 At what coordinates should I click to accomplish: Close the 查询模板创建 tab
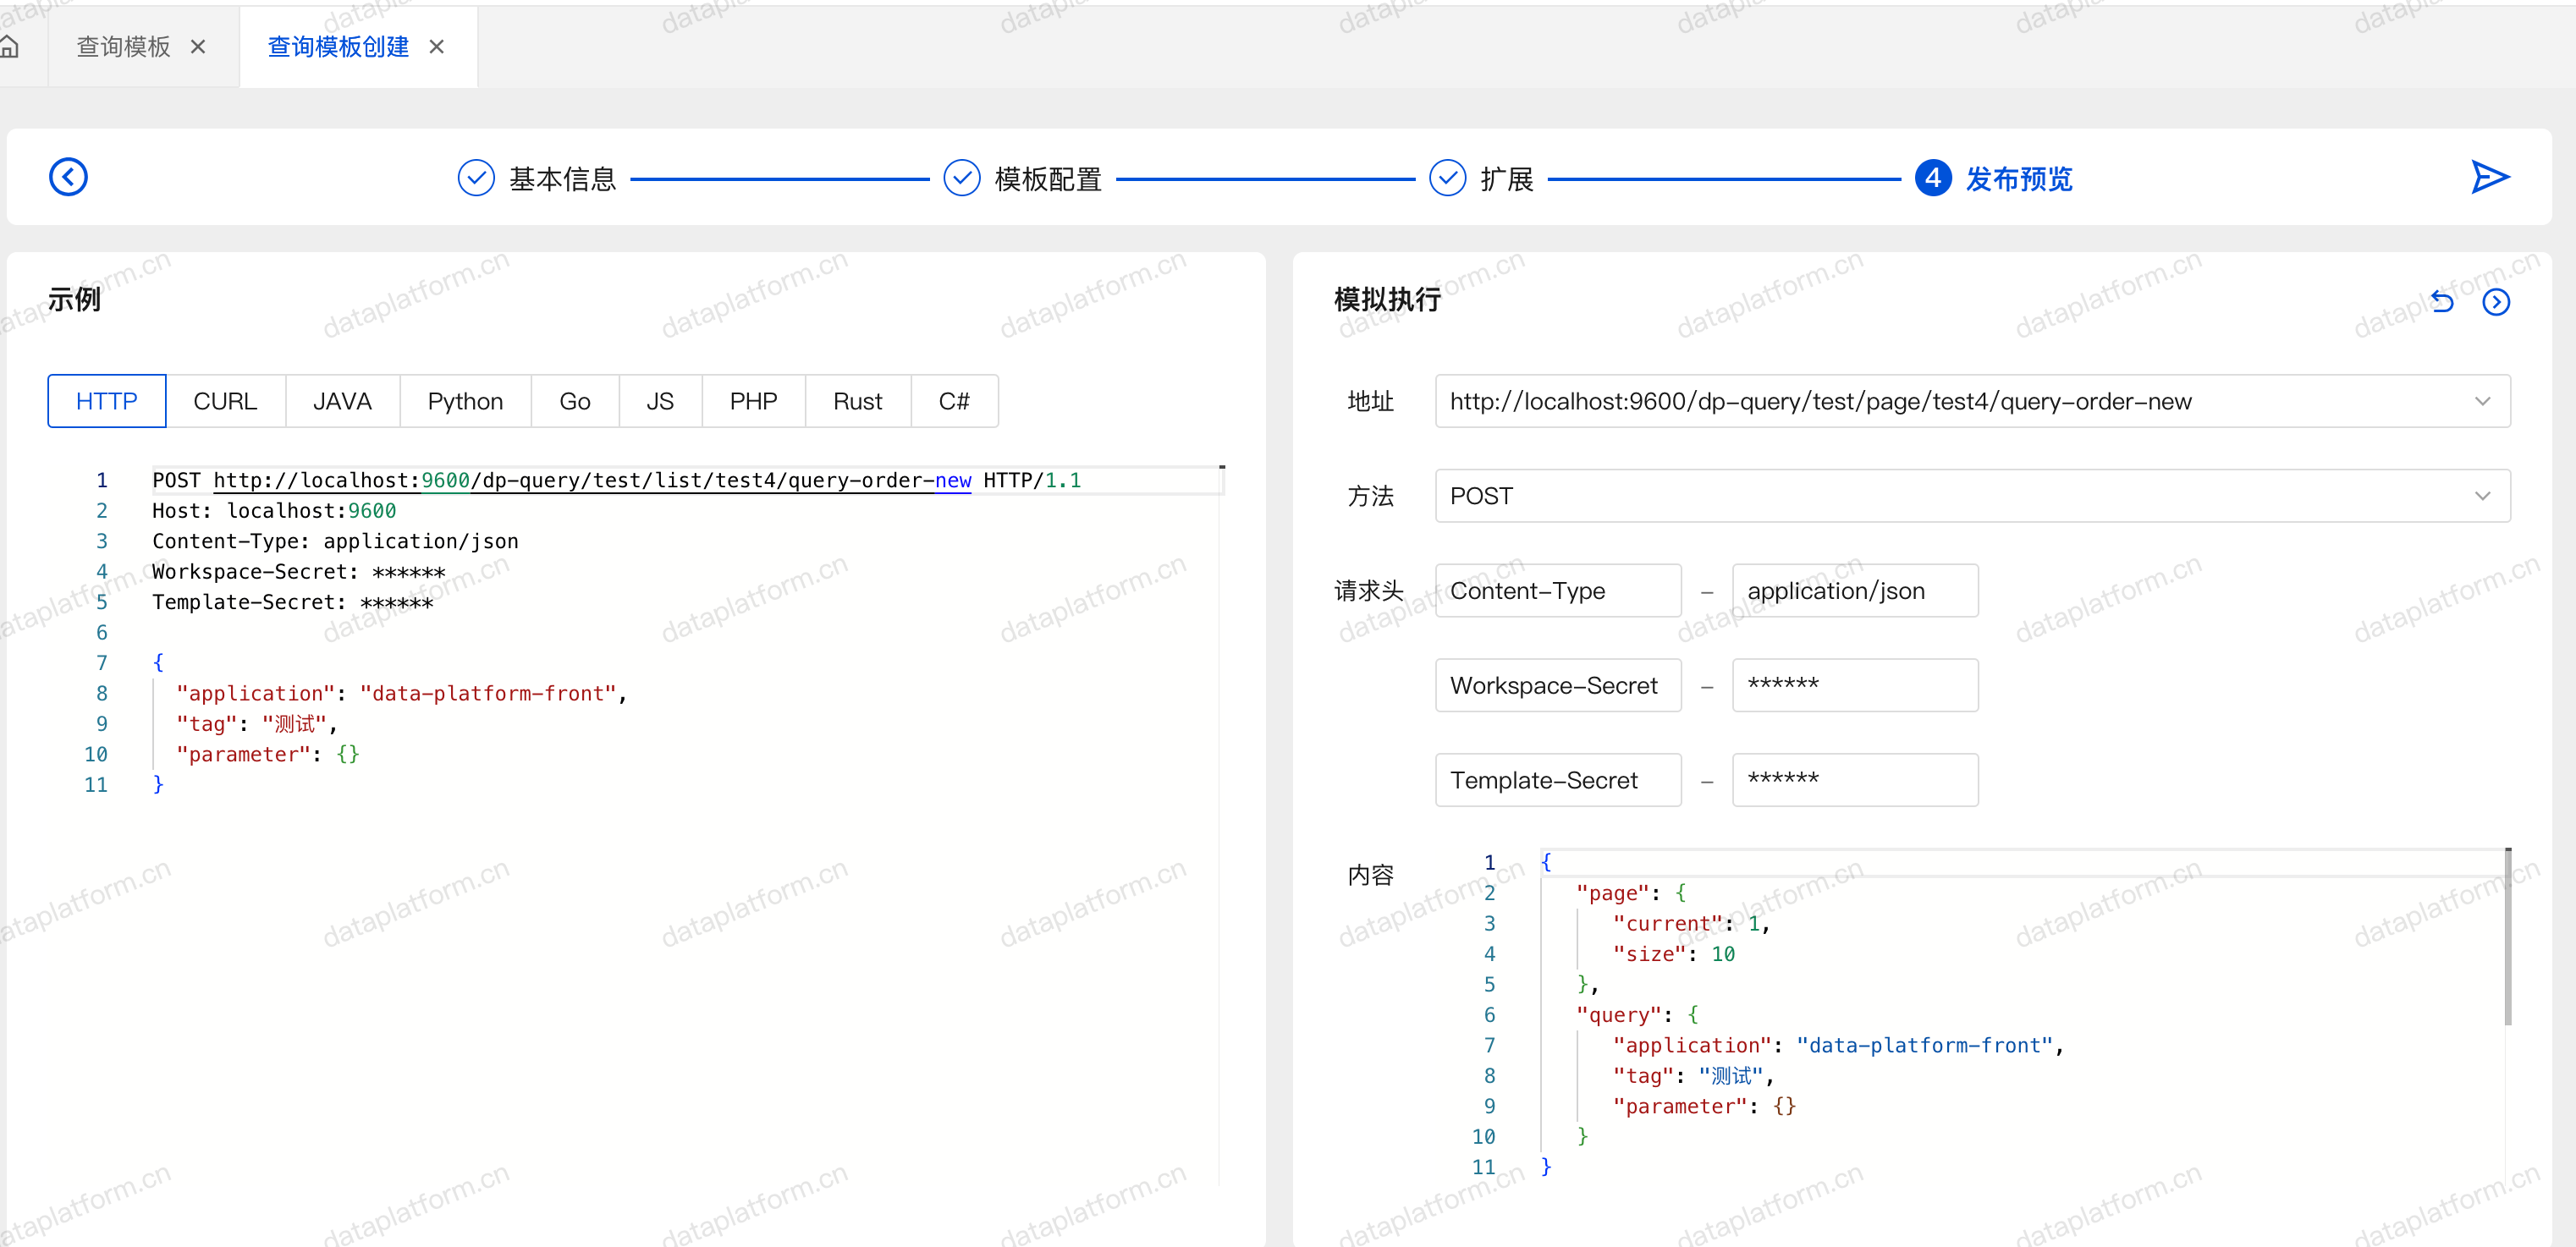click(437, 46)
